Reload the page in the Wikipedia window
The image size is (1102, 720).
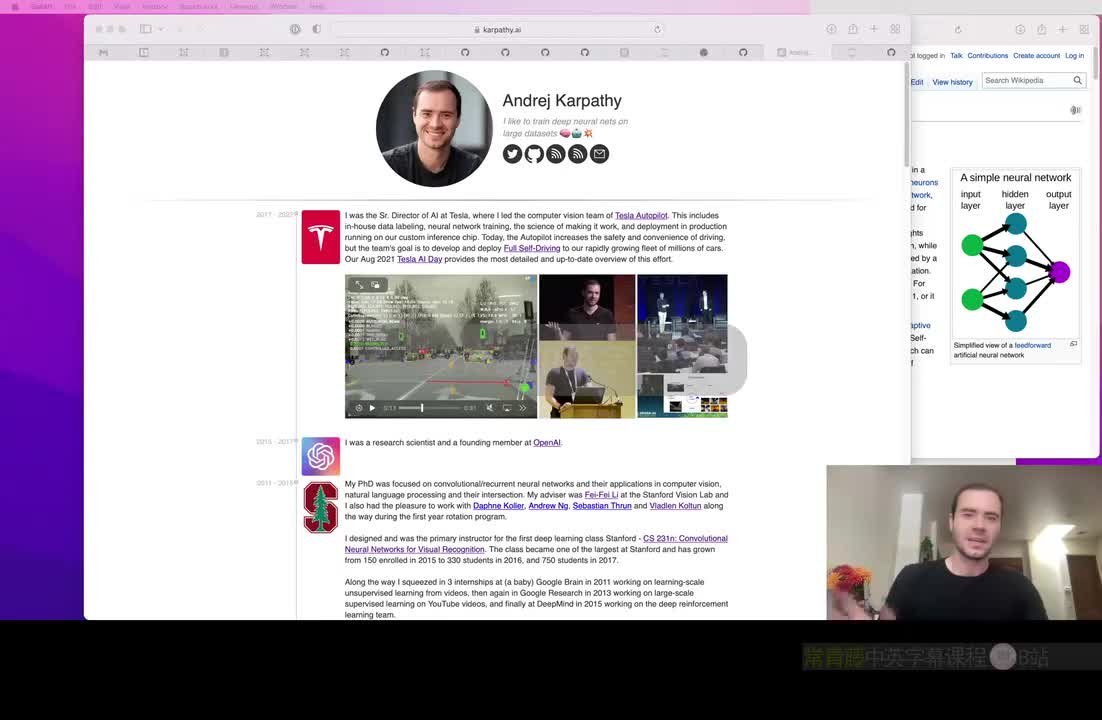click(x=958, y=30)
